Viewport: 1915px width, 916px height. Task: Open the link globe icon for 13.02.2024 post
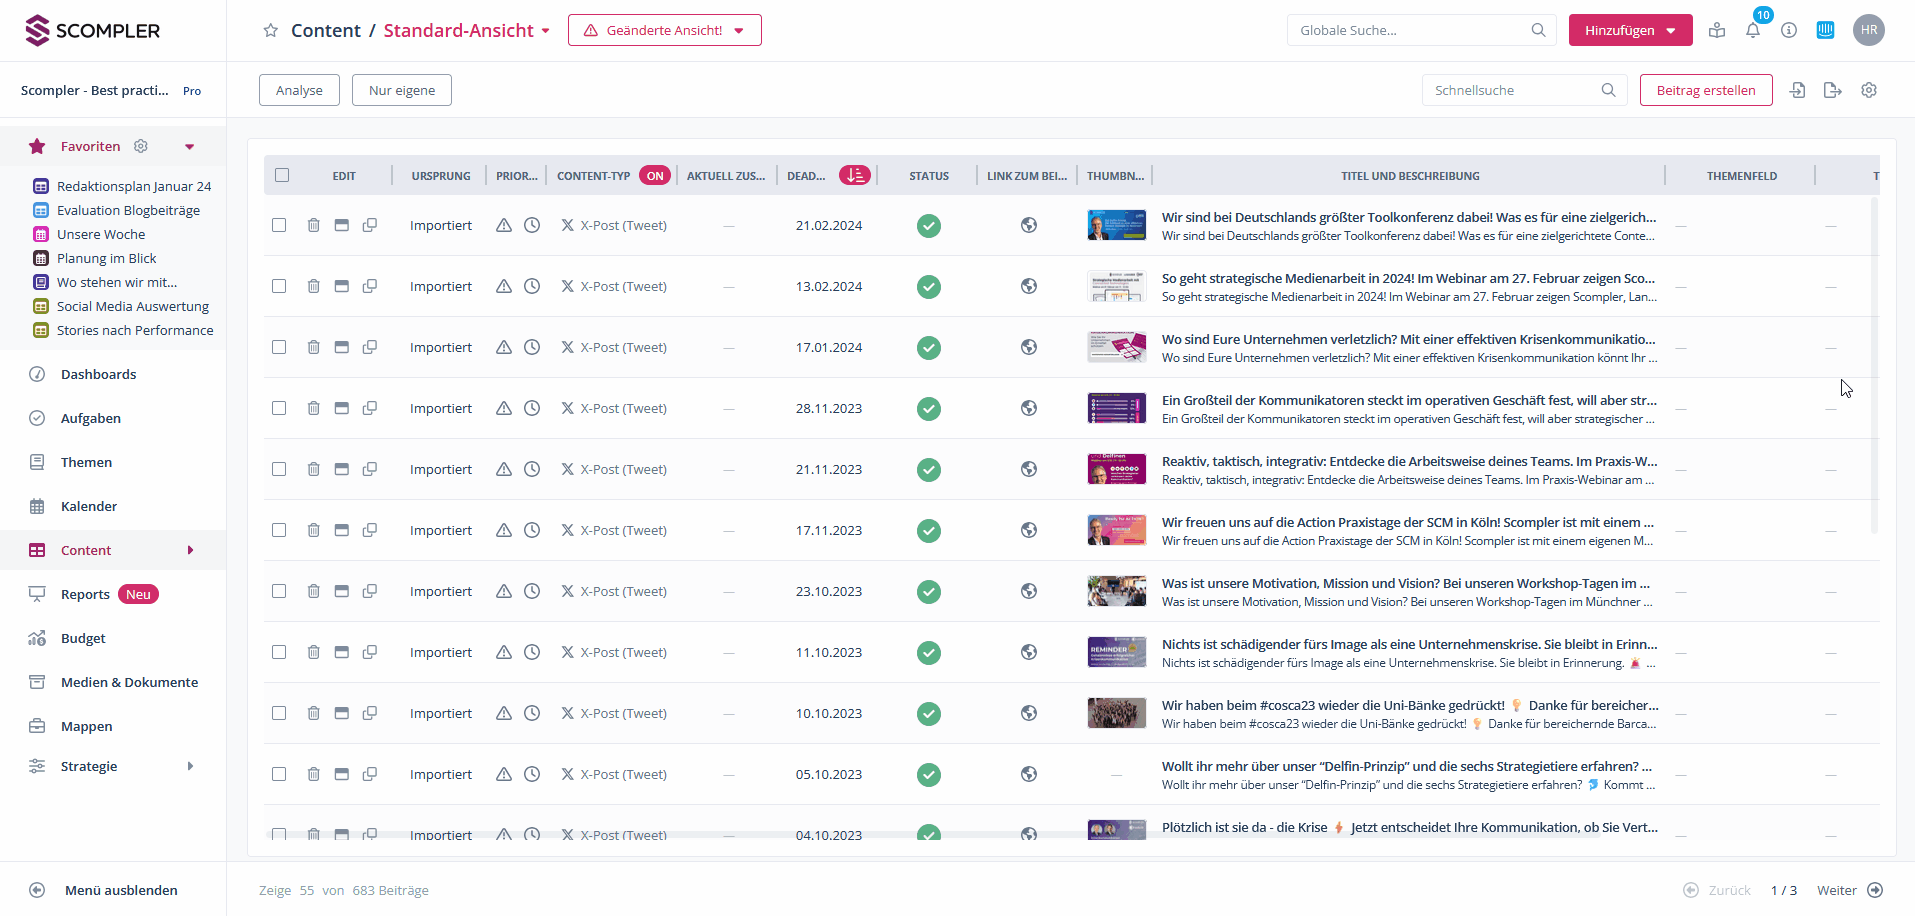pos(1028,286)
